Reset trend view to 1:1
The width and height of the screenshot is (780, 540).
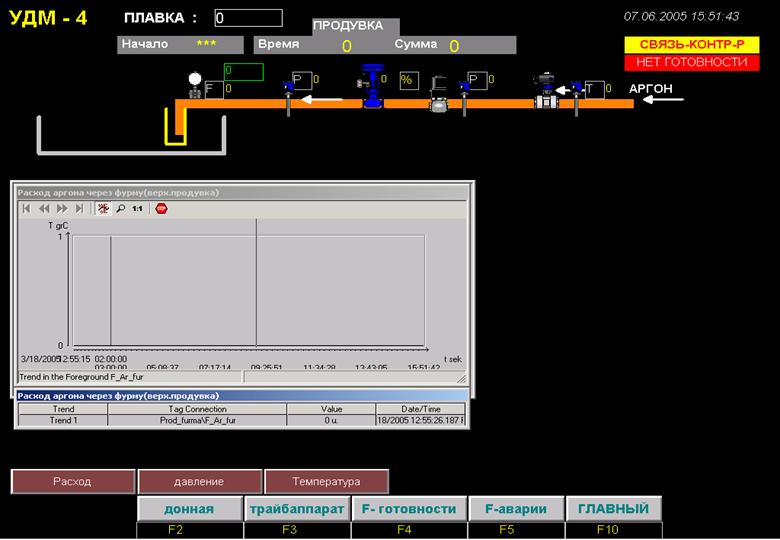(137, 209)
